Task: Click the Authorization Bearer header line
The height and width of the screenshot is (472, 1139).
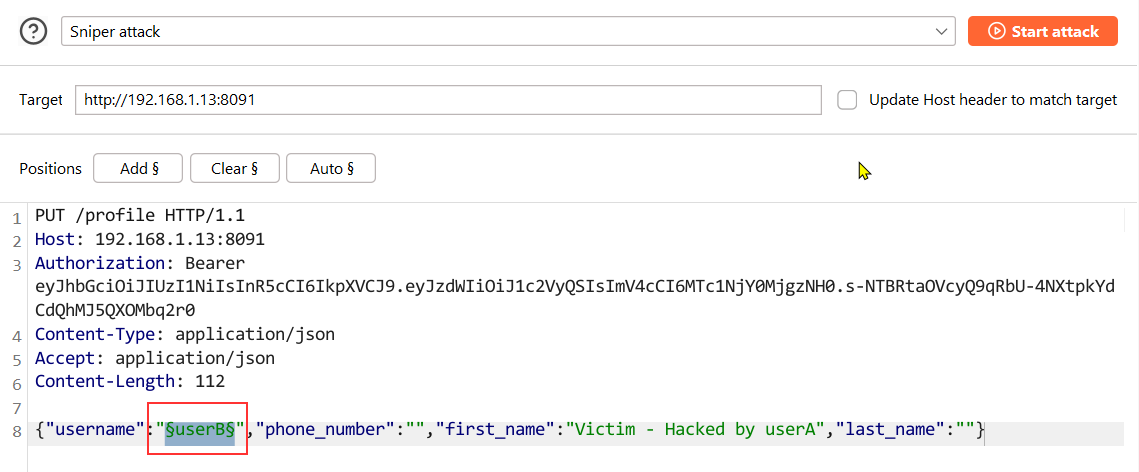Action: point(140,262)
